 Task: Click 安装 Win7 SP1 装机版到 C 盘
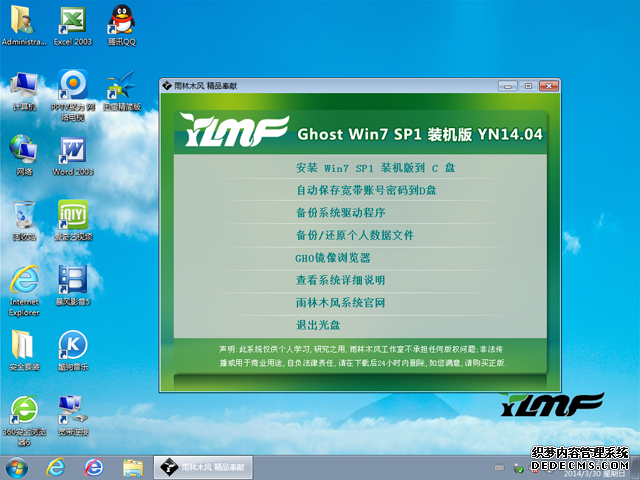[x=375, y=168]
